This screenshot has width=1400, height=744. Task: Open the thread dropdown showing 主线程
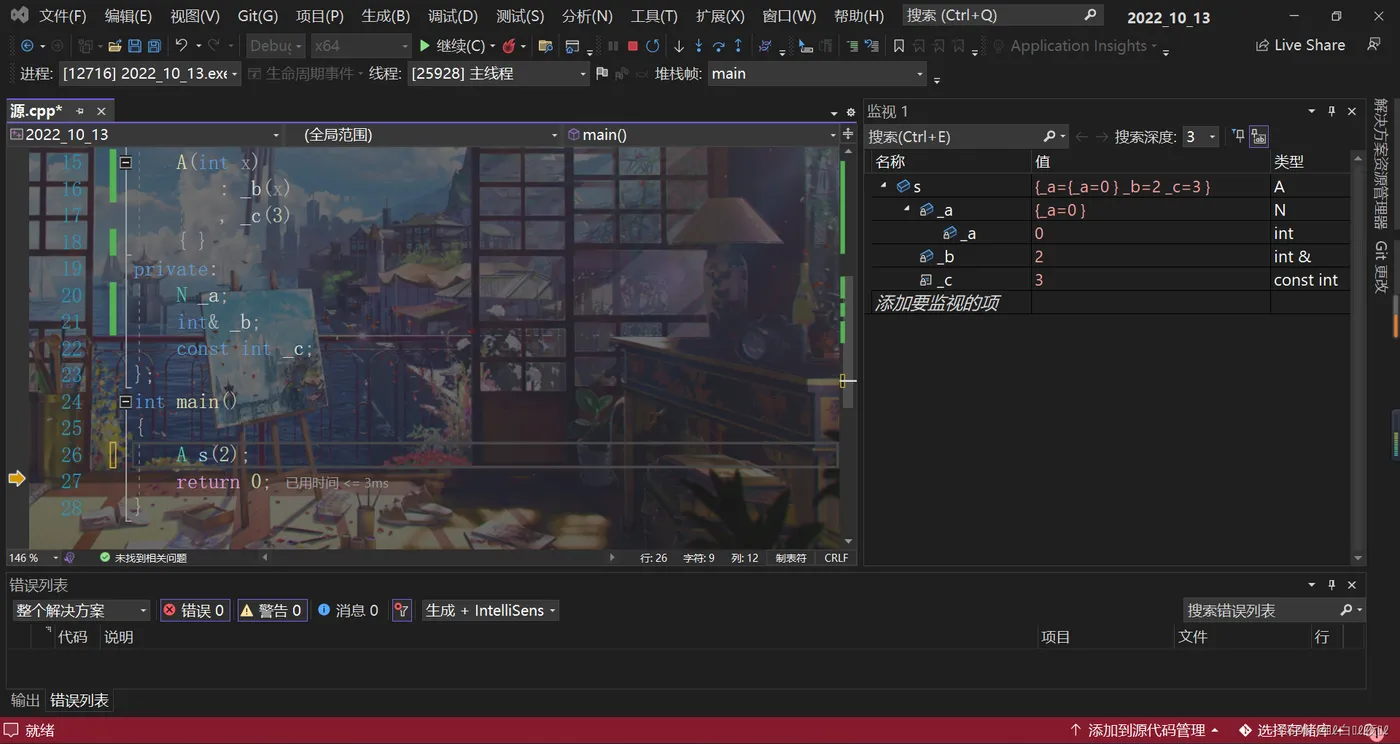(498, 74)
